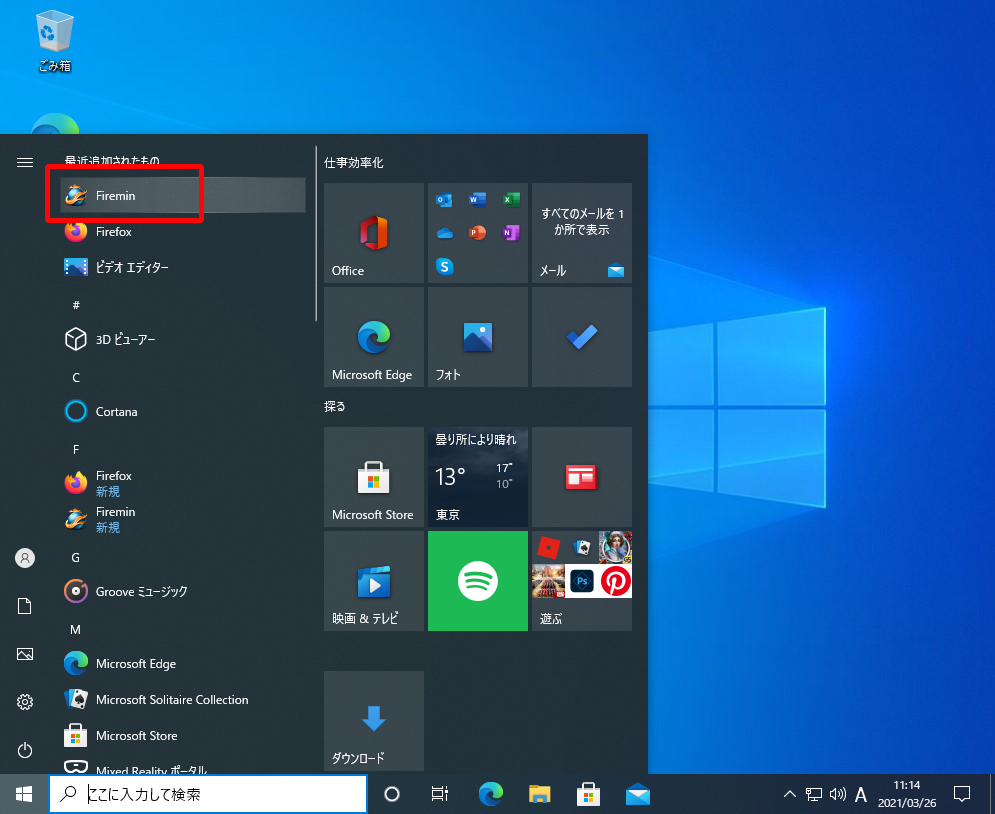Open the weather tile for 東京
Viewport: 995px width, 814px height.
(477, 477)
